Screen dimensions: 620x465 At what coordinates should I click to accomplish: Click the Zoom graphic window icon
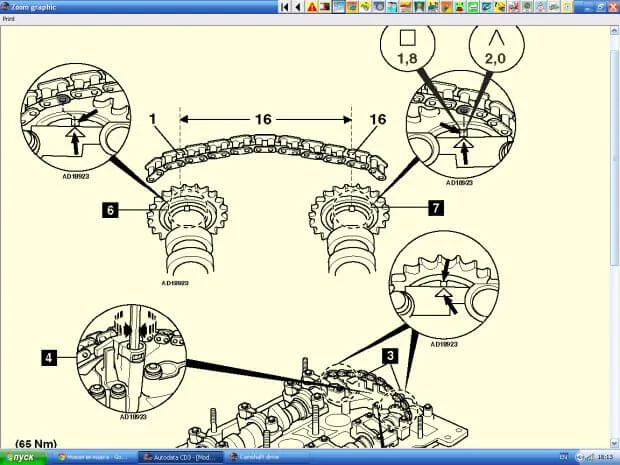click(5, 6)
